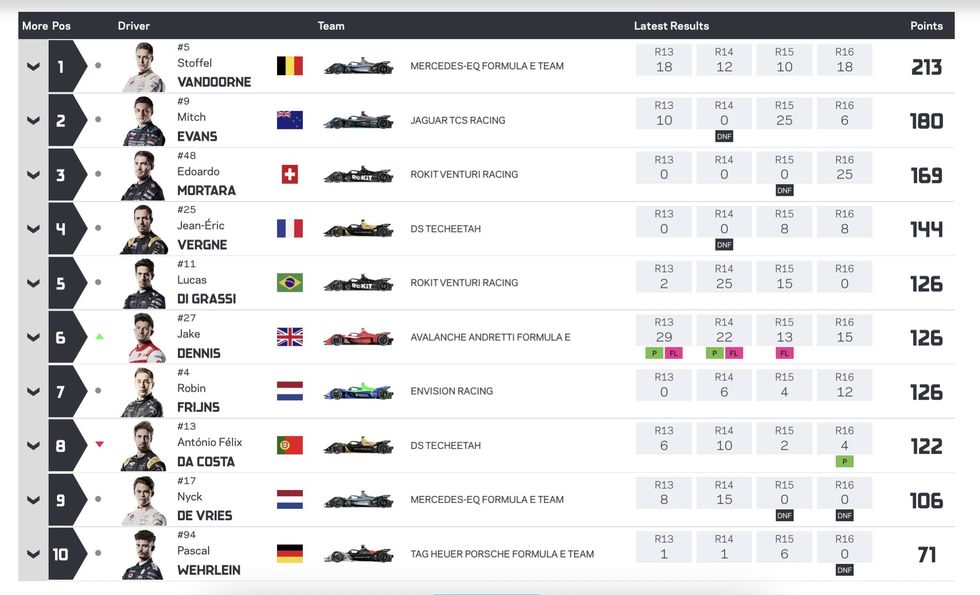Click the Belgian flag icon for Vandoorne
The image size is (980, 595).
(x=289, y=66)
